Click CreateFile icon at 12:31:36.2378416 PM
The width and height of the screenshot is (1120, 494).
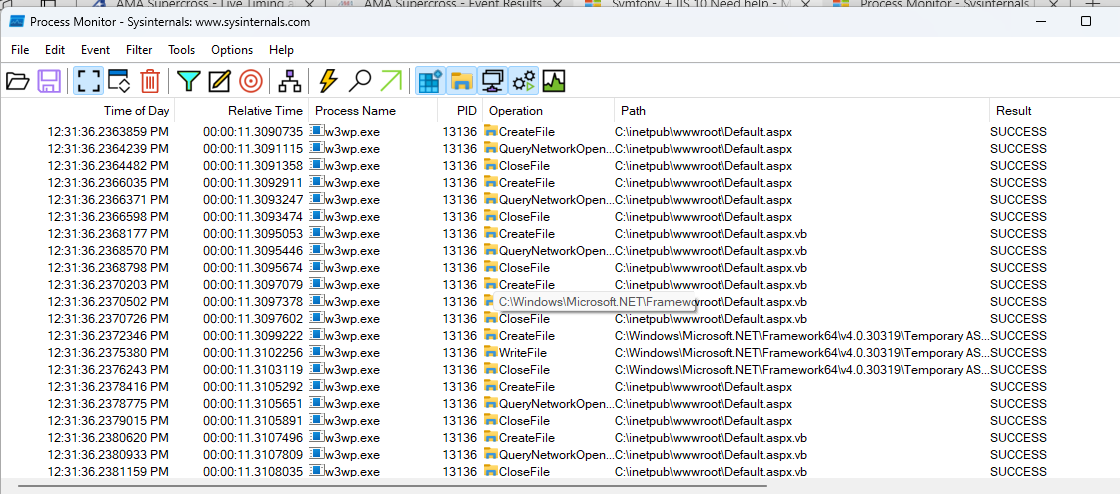pyautogui.click(x=490, y=387)
